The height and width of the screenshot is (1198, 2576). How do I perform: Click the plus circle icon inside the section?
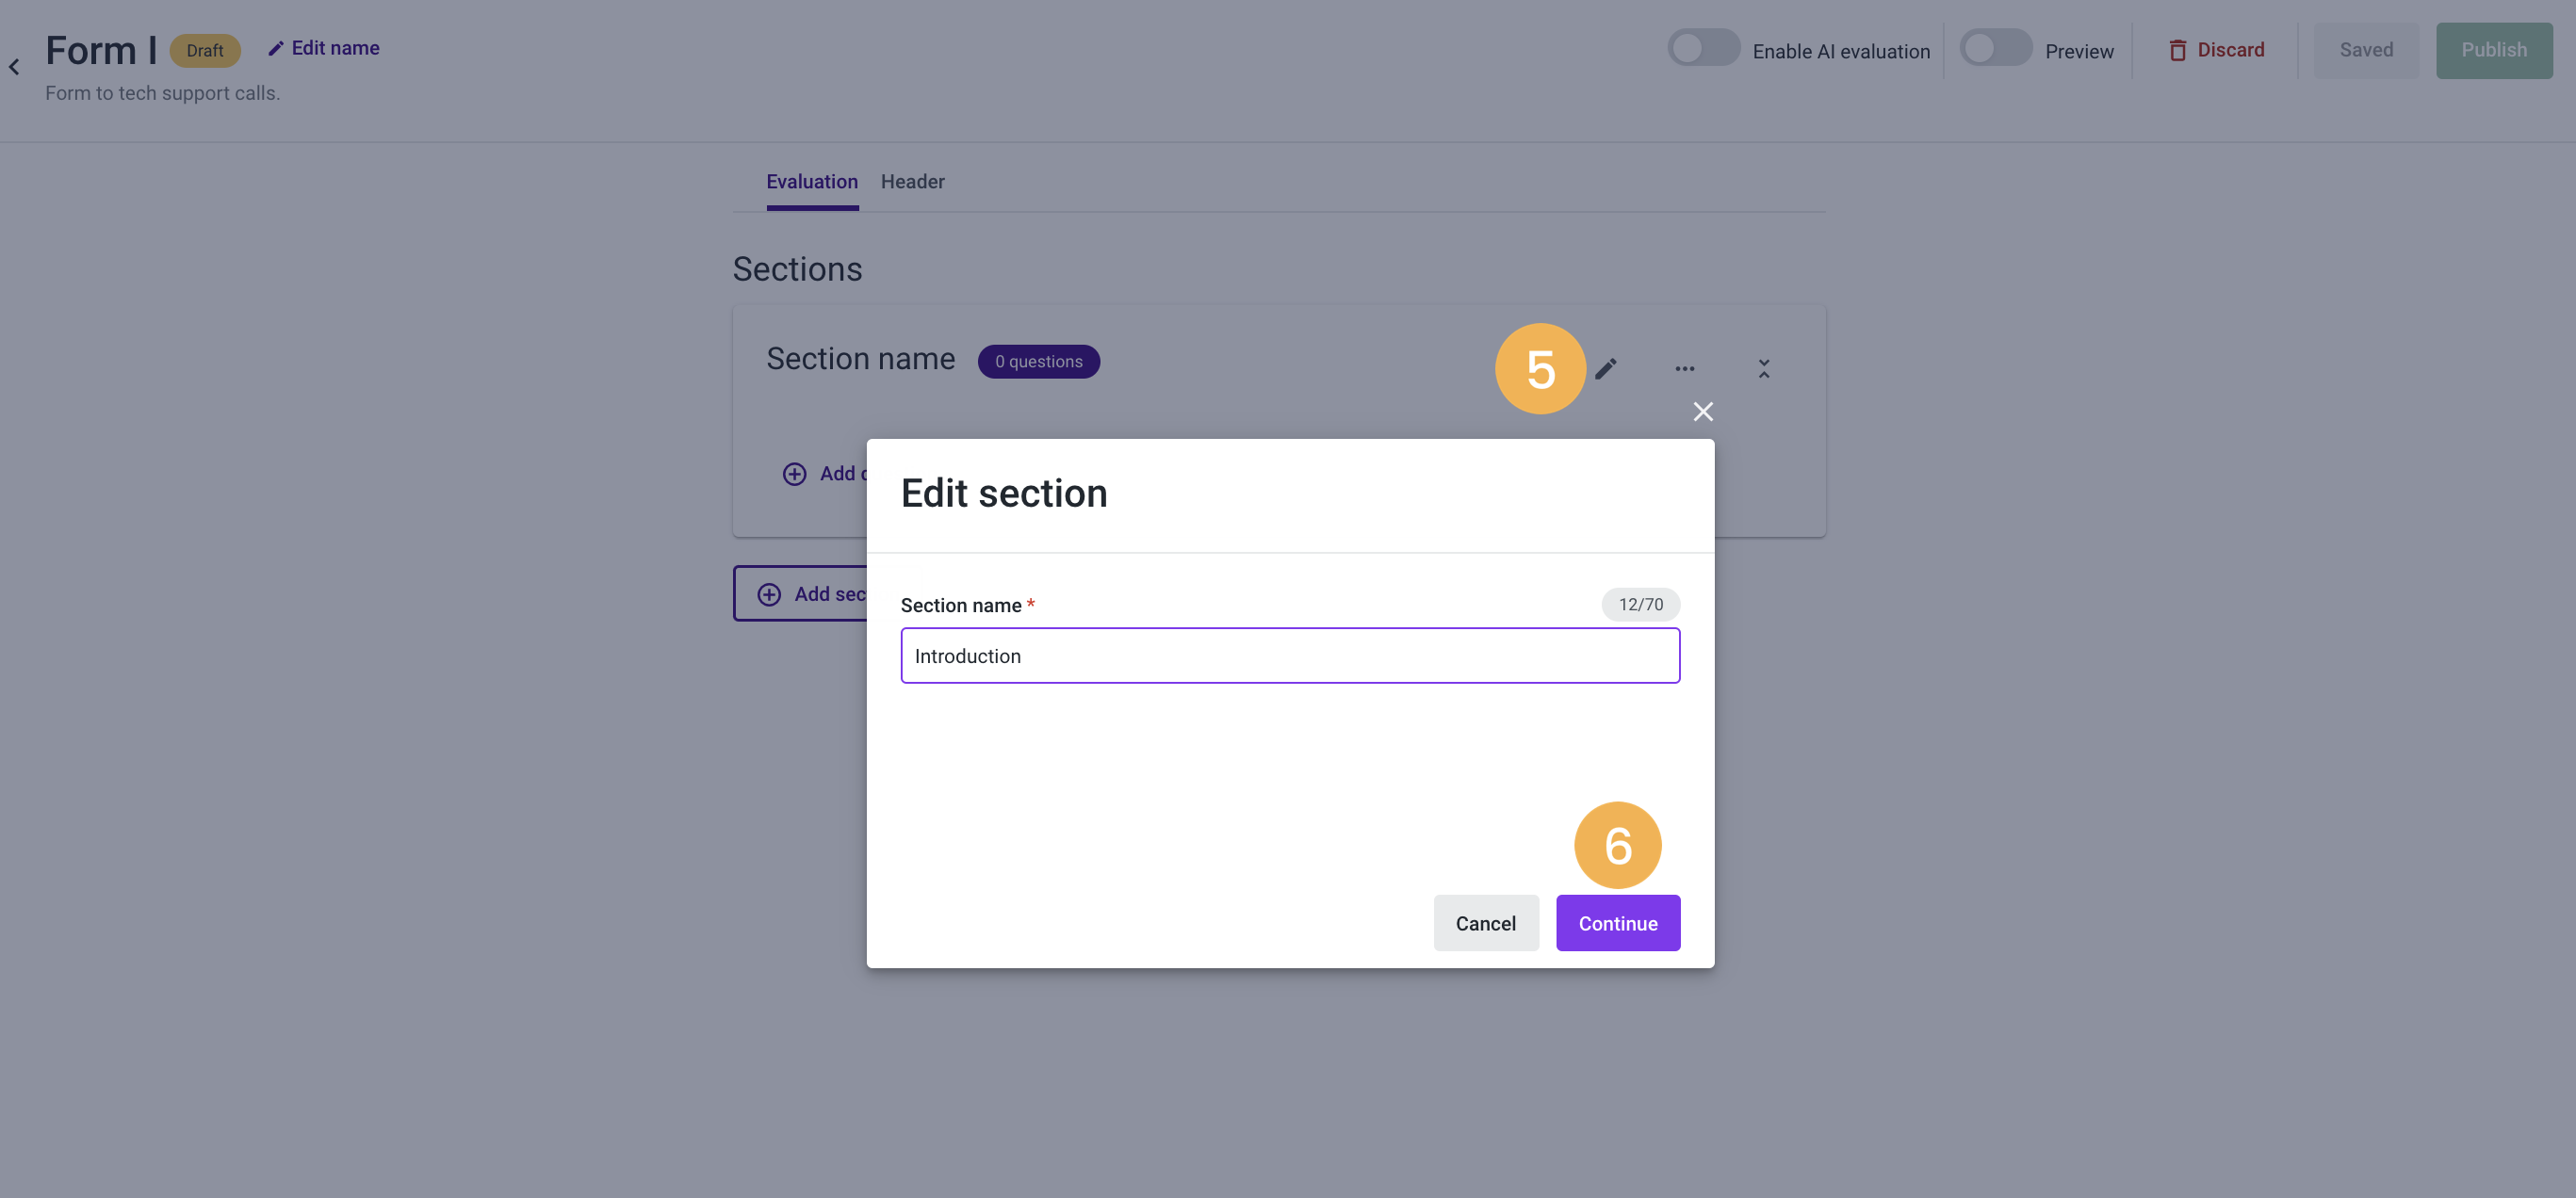pyautogui.click(x=794, y=474)
